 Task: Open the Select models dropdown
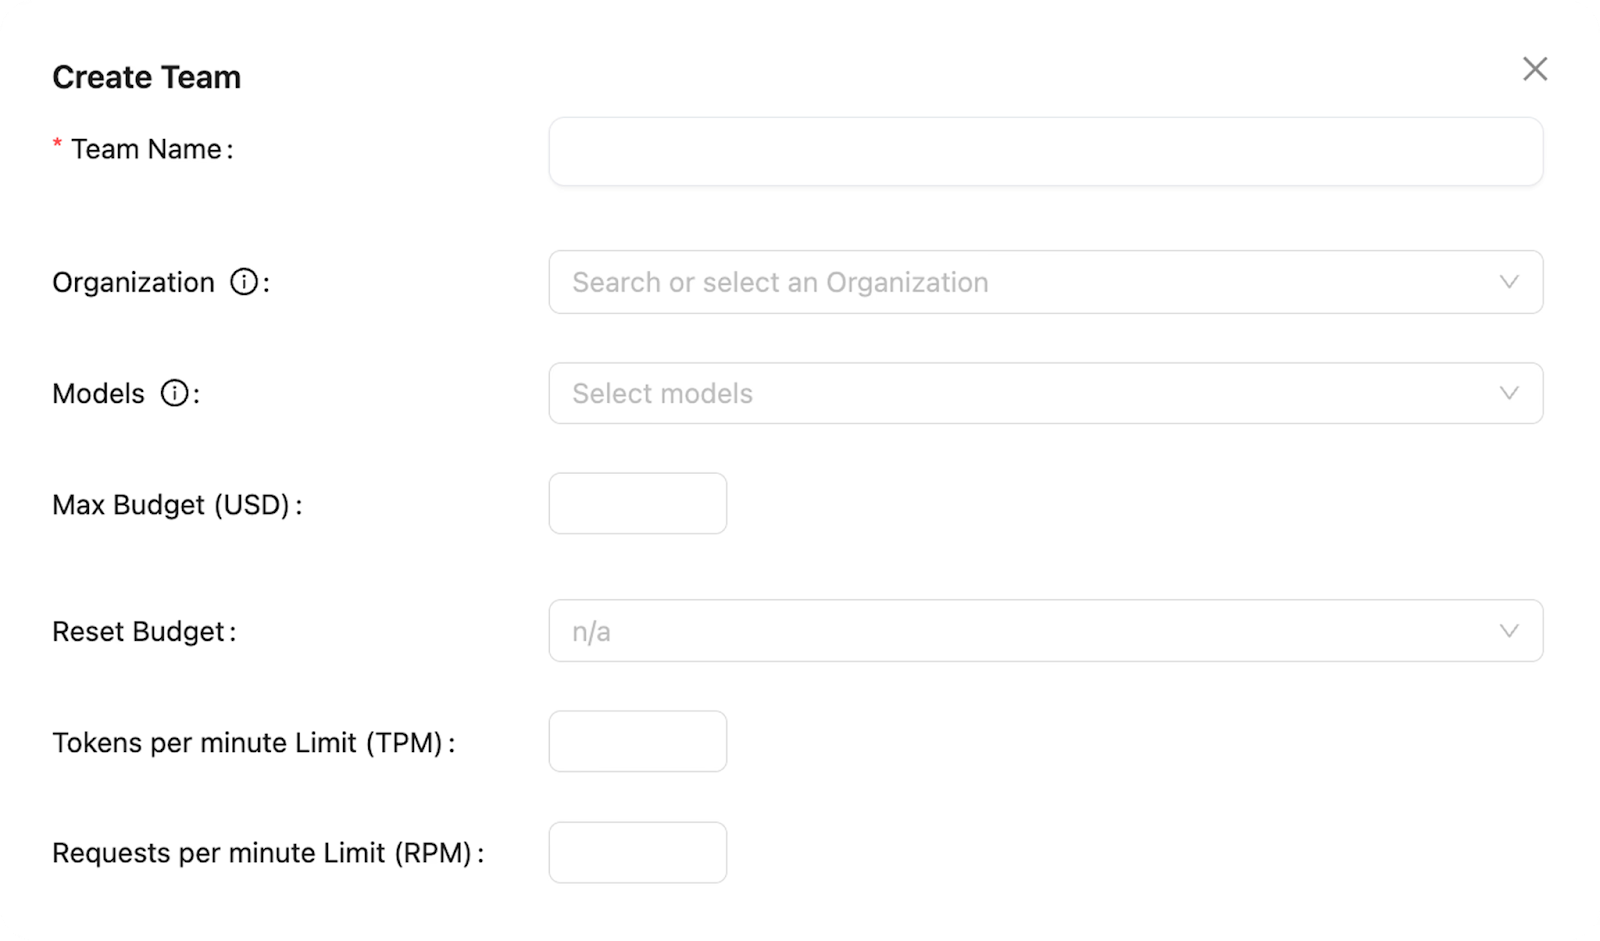pyautogui.click(x=1046, y=393)
